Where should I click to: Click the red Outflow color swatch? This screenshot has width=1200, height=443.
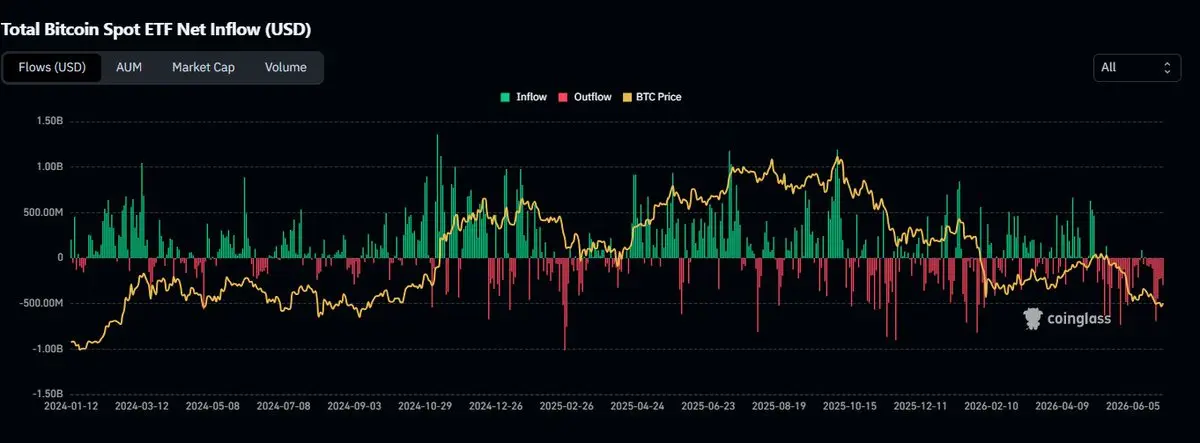[x=562, y=97]
